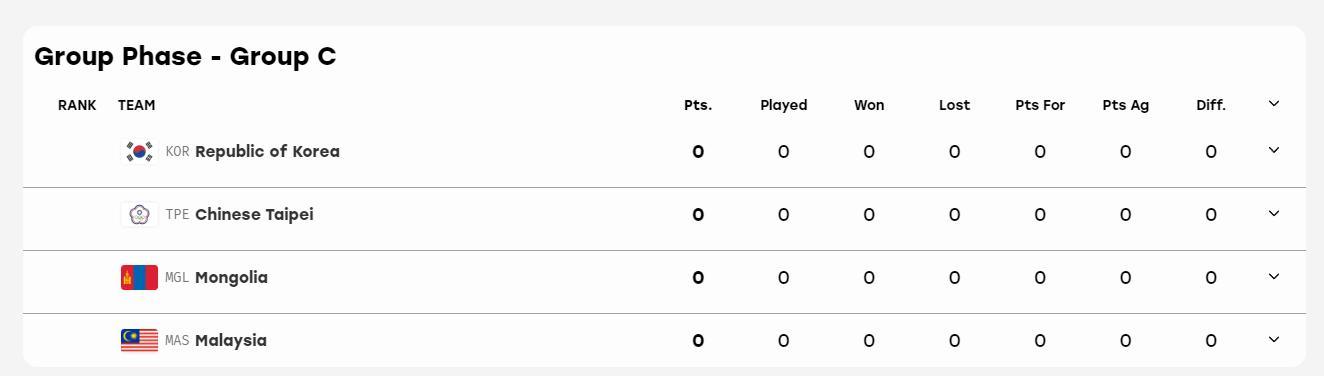
Task: Click the Won column header
Action: click(869, 105)
